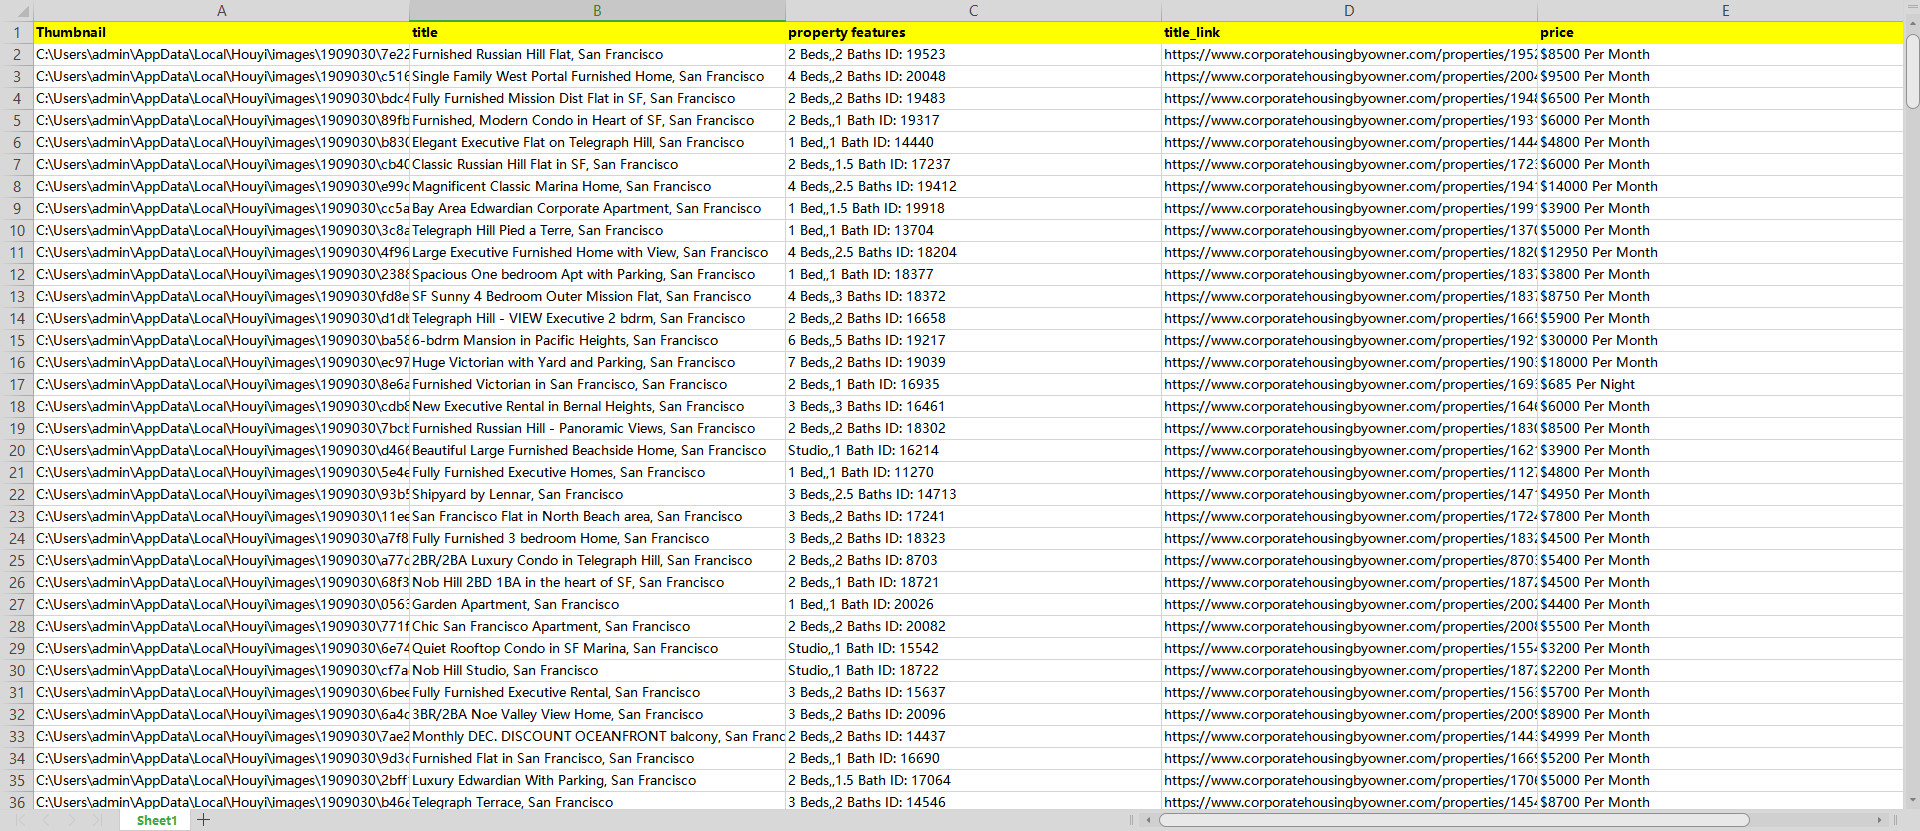Select the whole sheet via corner box
1920x831 pixels.
click(16, 10)
